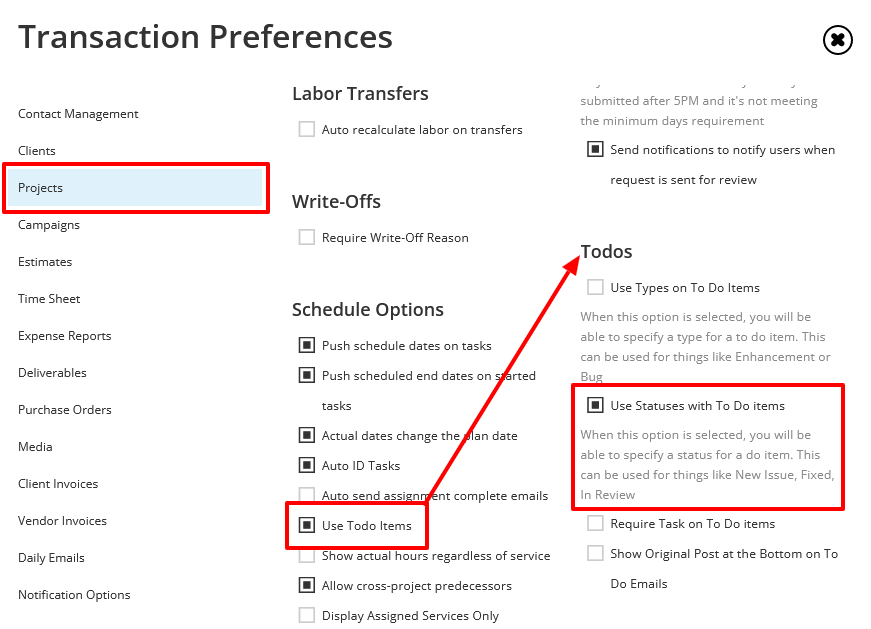The width and height of the screenshot is (871, 629).
Task: Open Notification Options settings
Action: pos(74,594)
